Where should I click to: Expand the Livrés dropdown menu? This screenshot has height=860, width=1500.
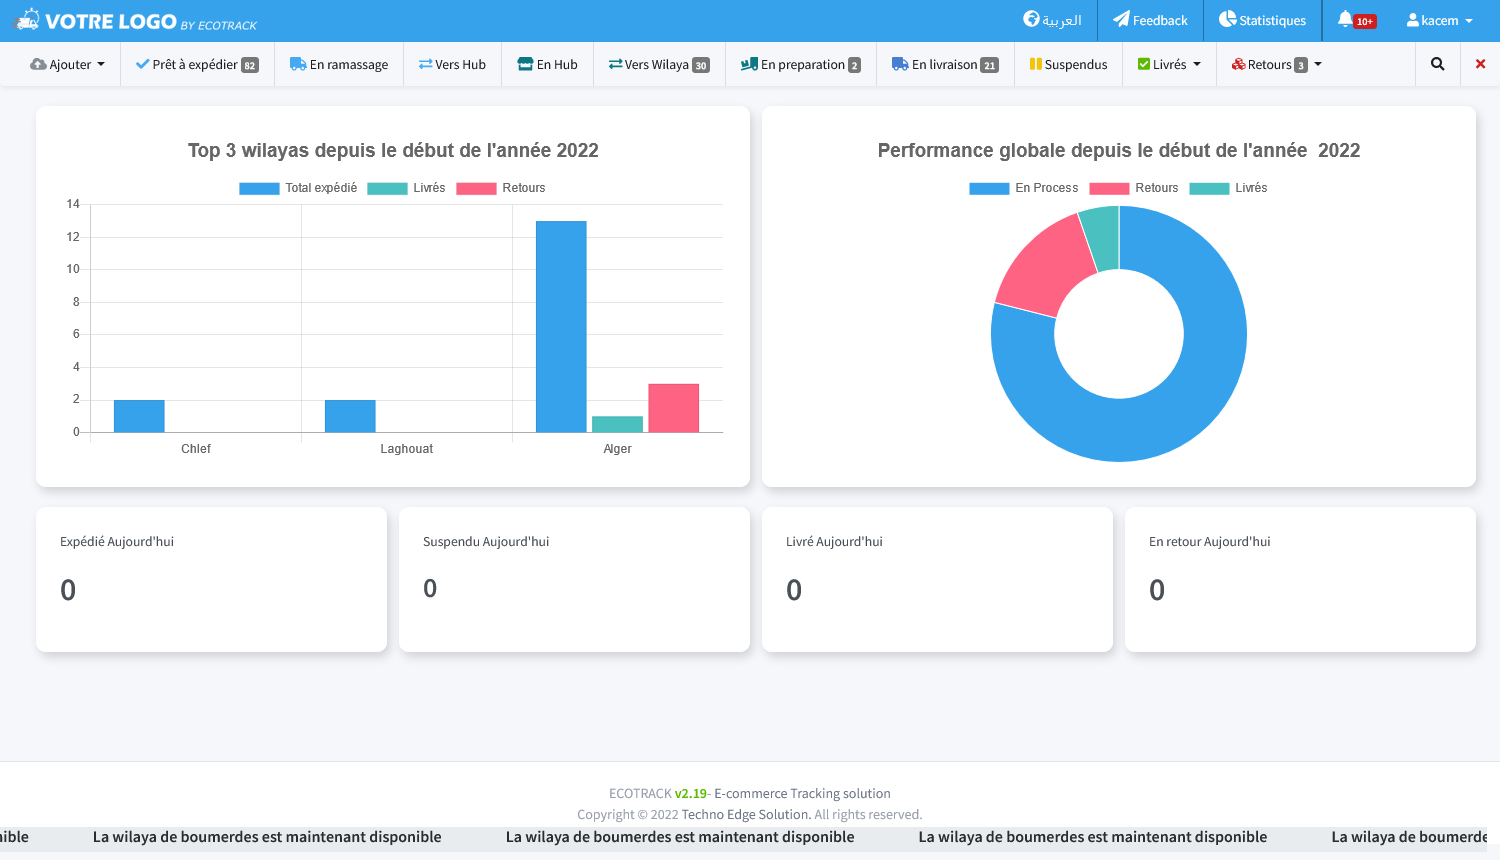(1169, 64)
